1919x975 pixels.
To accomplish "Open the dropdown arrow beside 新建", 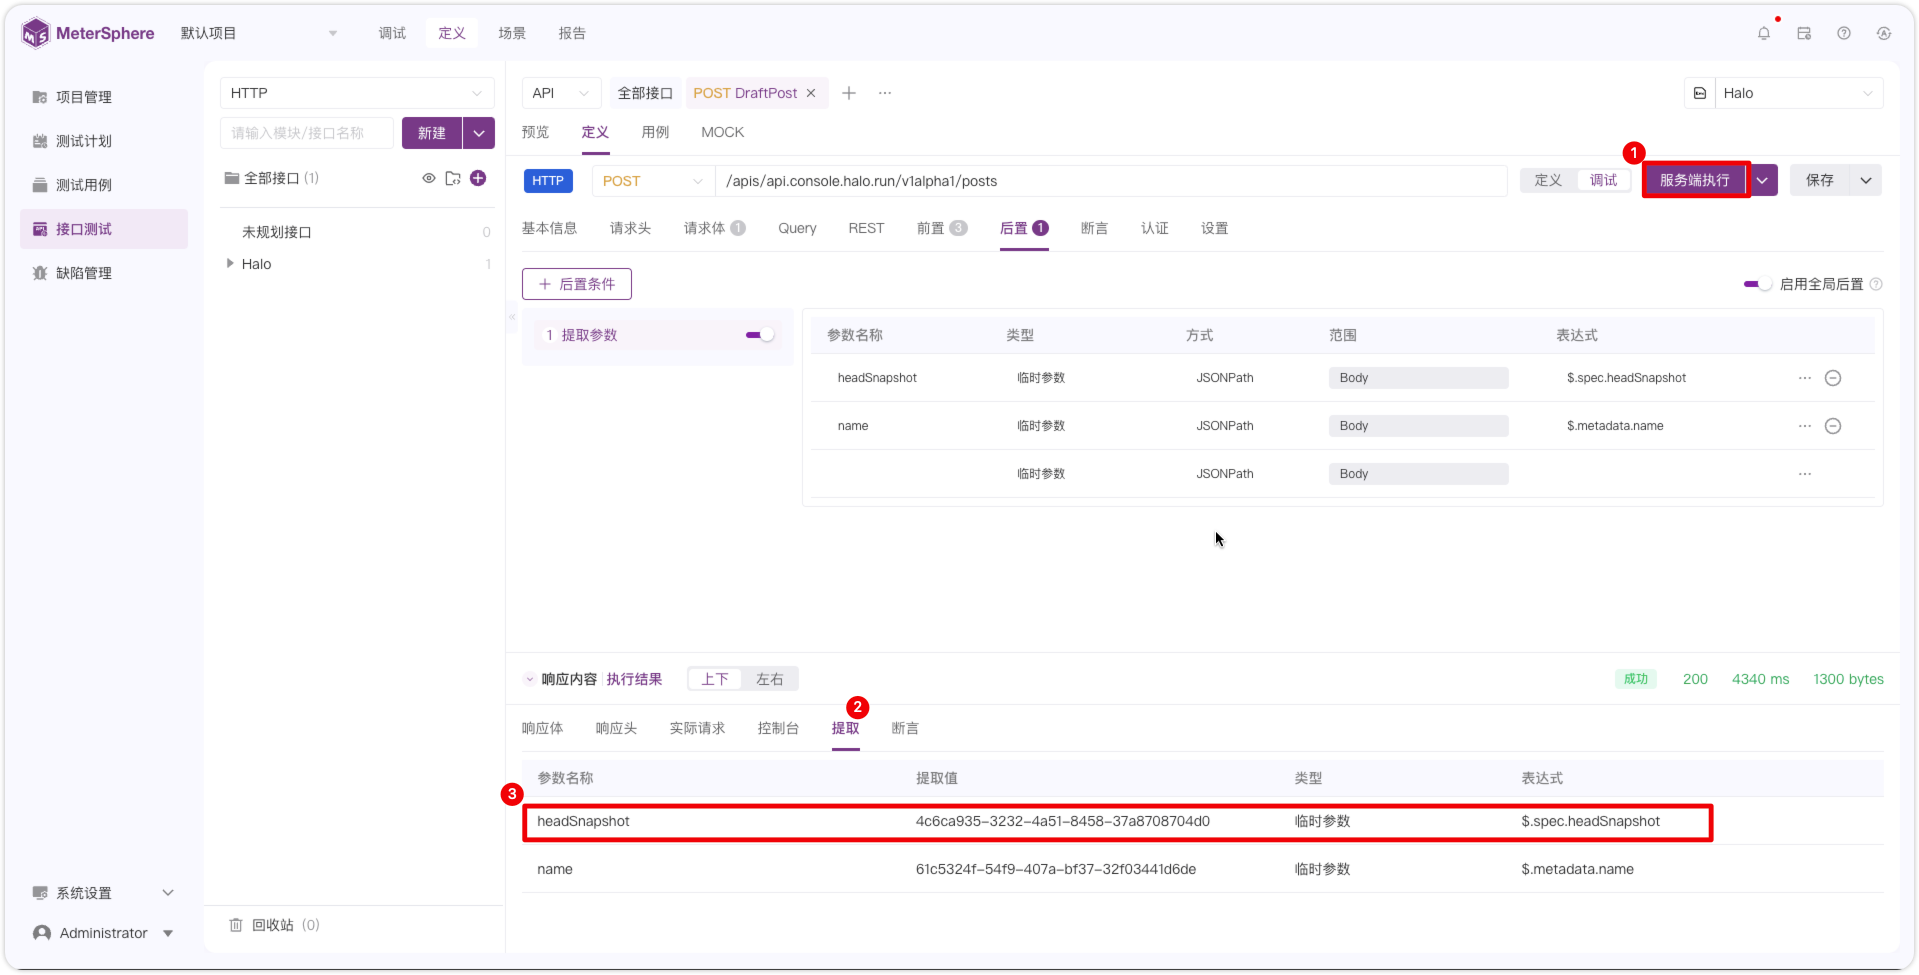I will coord(479,133).
